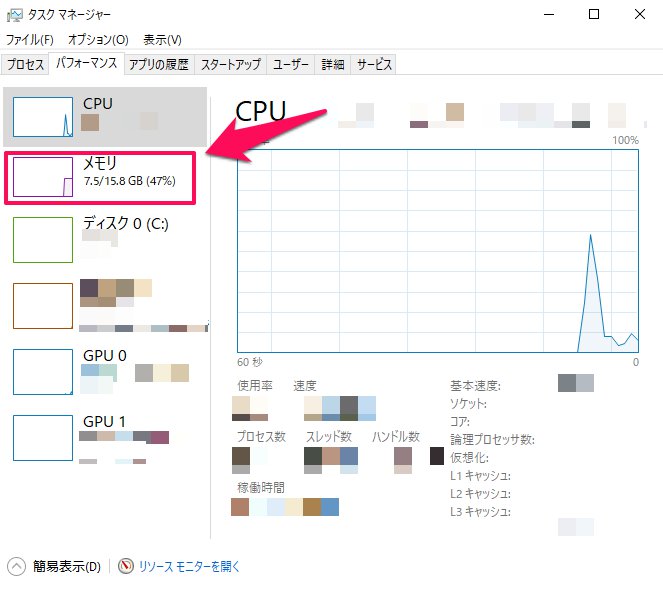Screen dimensions: 663x590
Task: Go to the ユーザー tab
Action: [290, 64]
